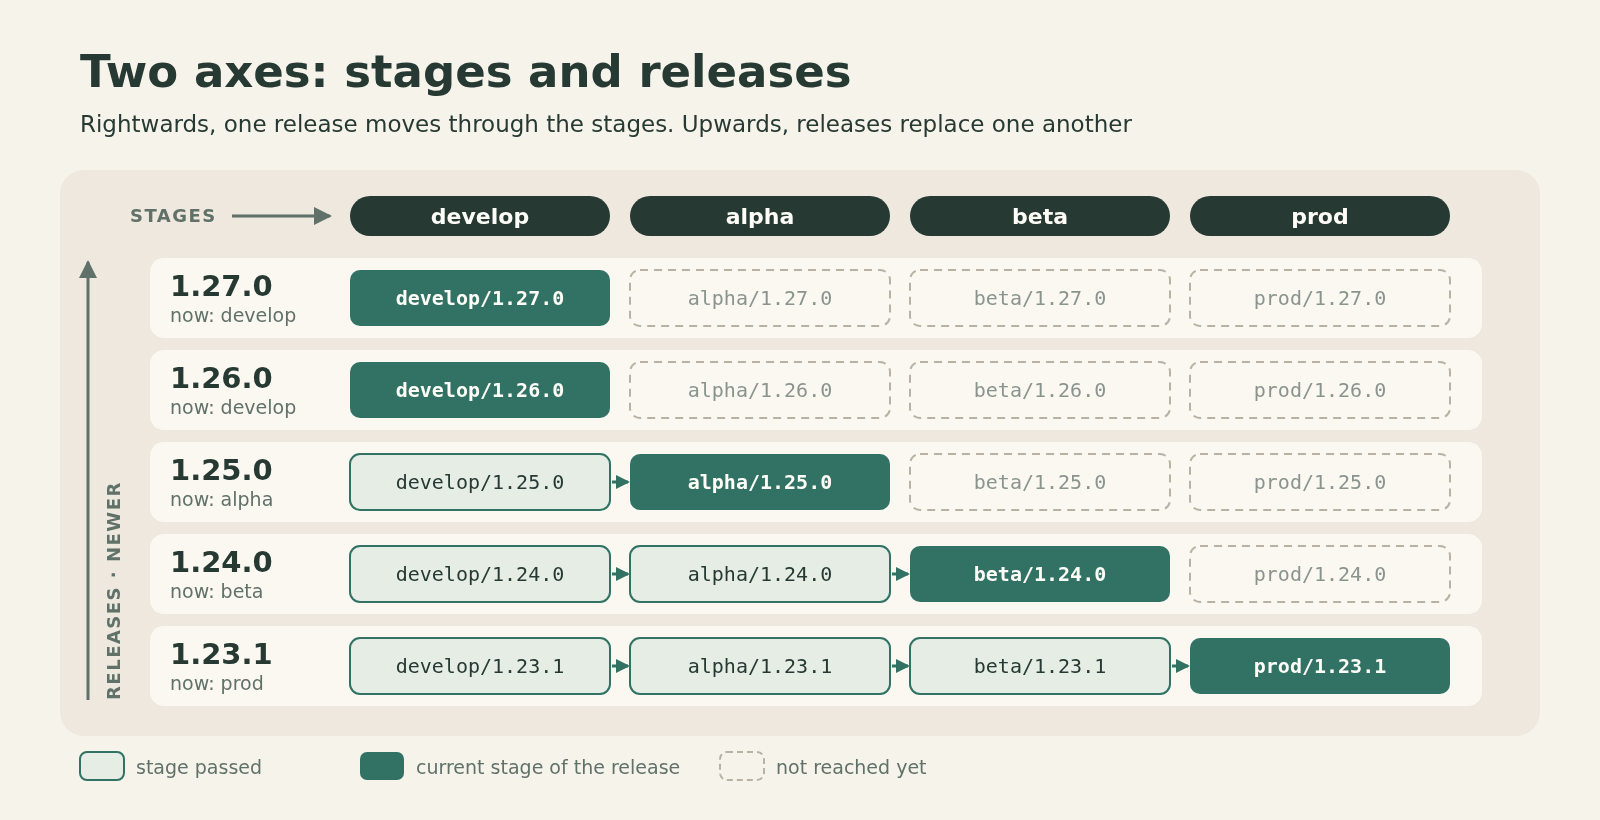Click the "now: alpha" status text
This screenshot has height=820, width=1600.
pos(221,499)
